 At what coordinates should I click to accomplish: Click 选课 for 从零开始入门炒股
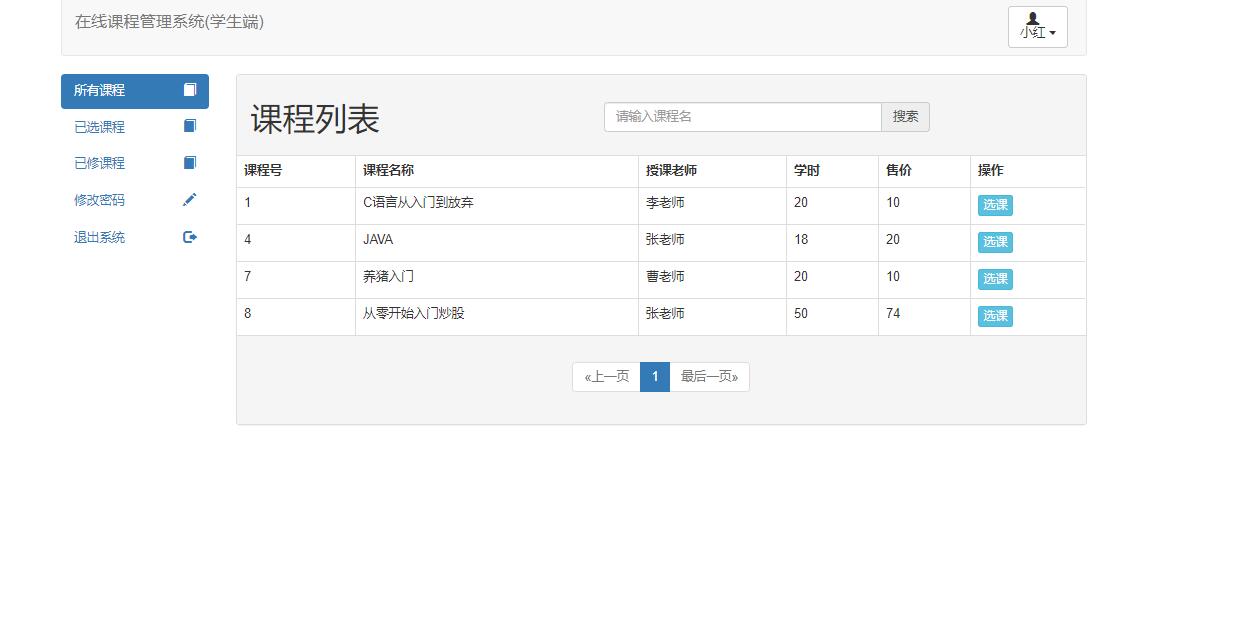(x=995, y=316)
